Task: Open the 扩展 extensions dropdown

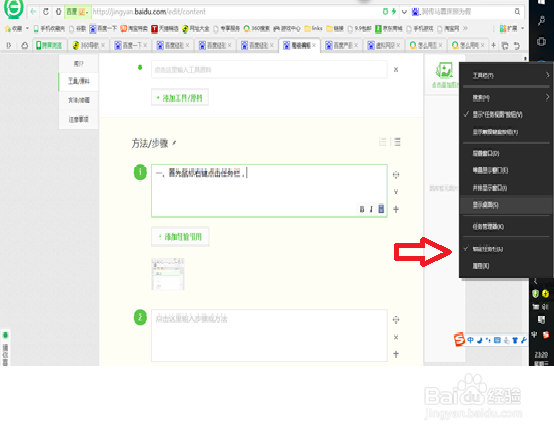Action: point(511,29)
